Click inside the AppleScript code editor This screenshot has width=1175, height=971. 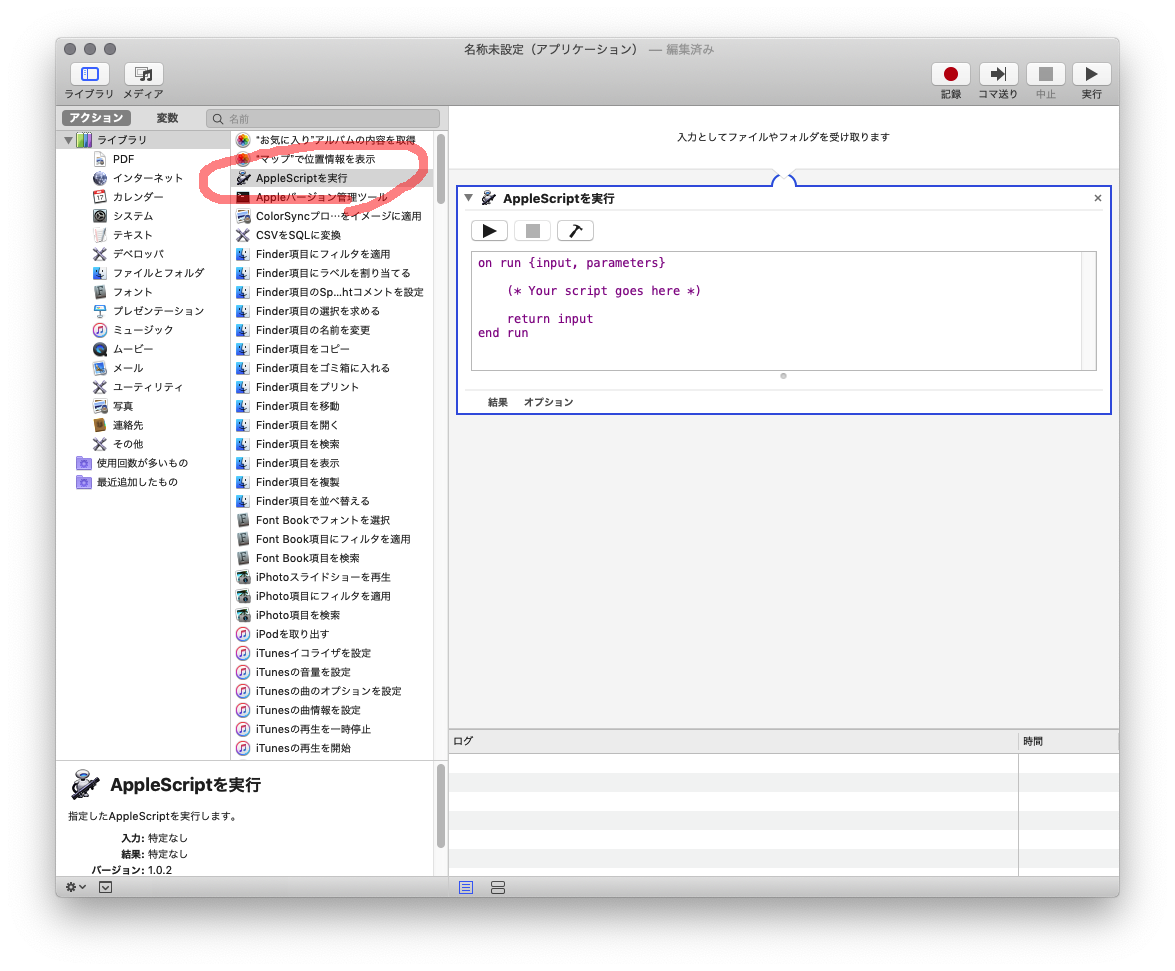tap(776, 311)
